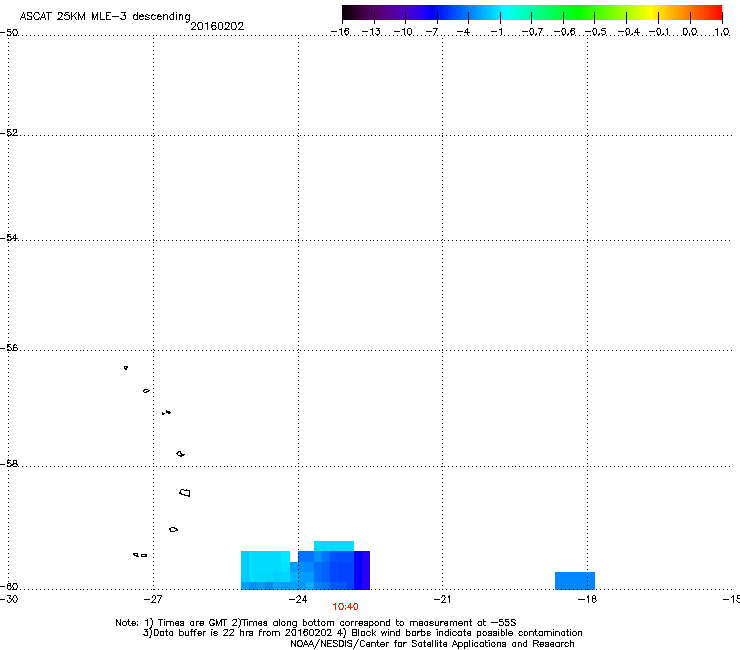Click the note line starting "Note: 1) Times are GMT"
This screenshot has height=650, width=740.
316,623
